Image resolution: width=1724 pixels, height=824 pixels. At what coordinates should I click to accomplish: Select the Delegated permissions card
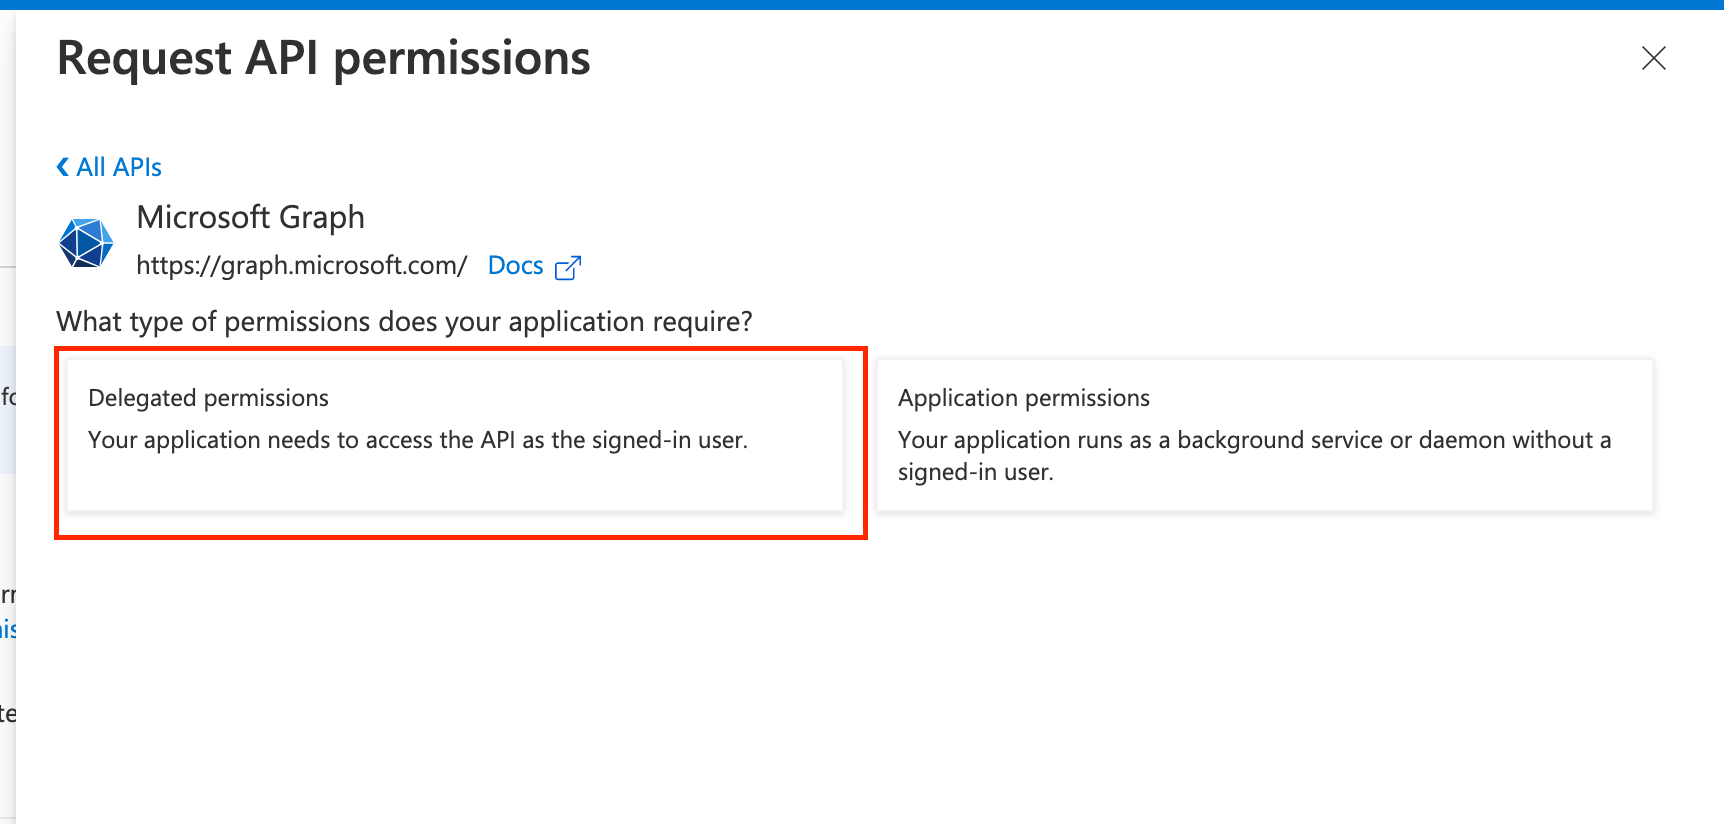(455, 435)
